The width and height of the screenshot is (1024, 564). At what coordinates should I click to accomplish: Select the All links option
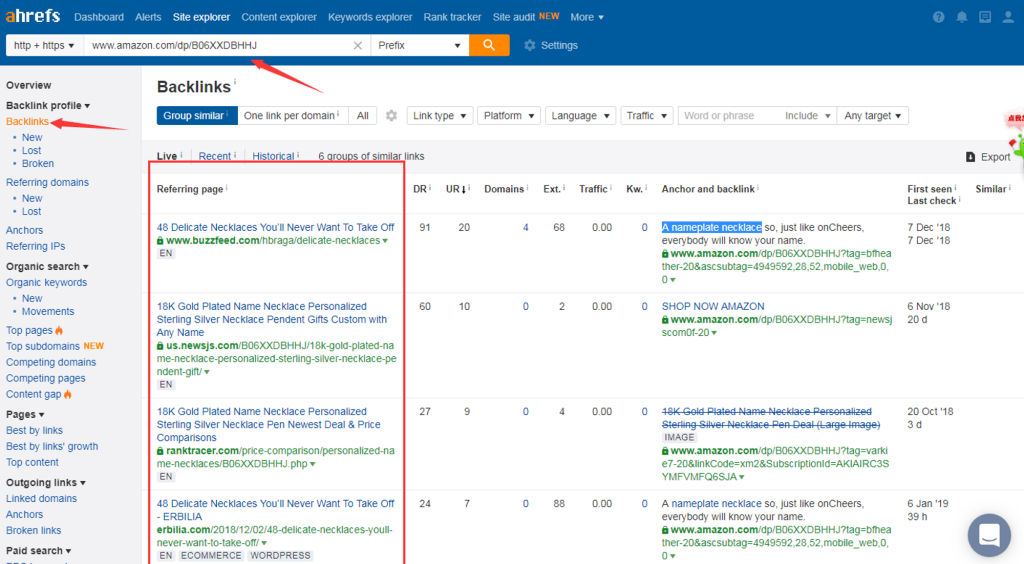pos(363,116)
